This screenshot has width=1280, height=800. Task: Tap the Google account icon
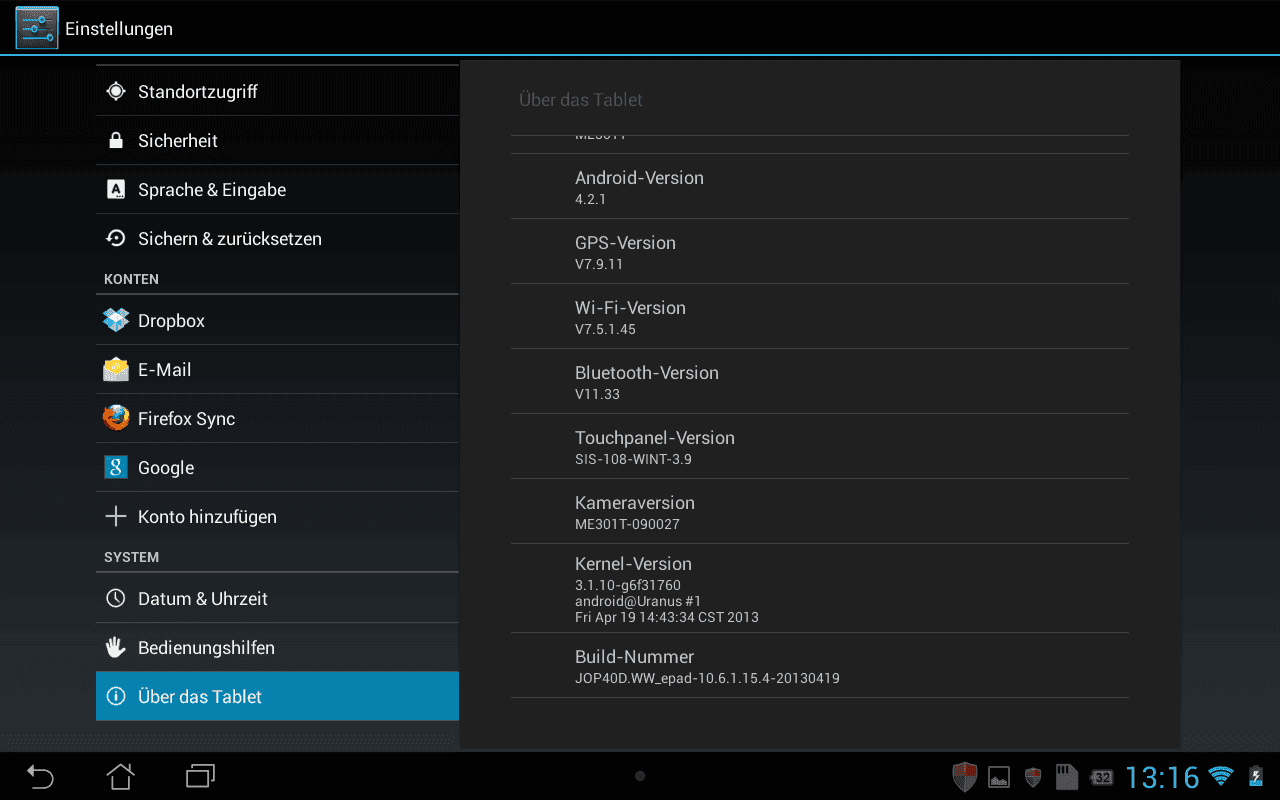point(116,467)
